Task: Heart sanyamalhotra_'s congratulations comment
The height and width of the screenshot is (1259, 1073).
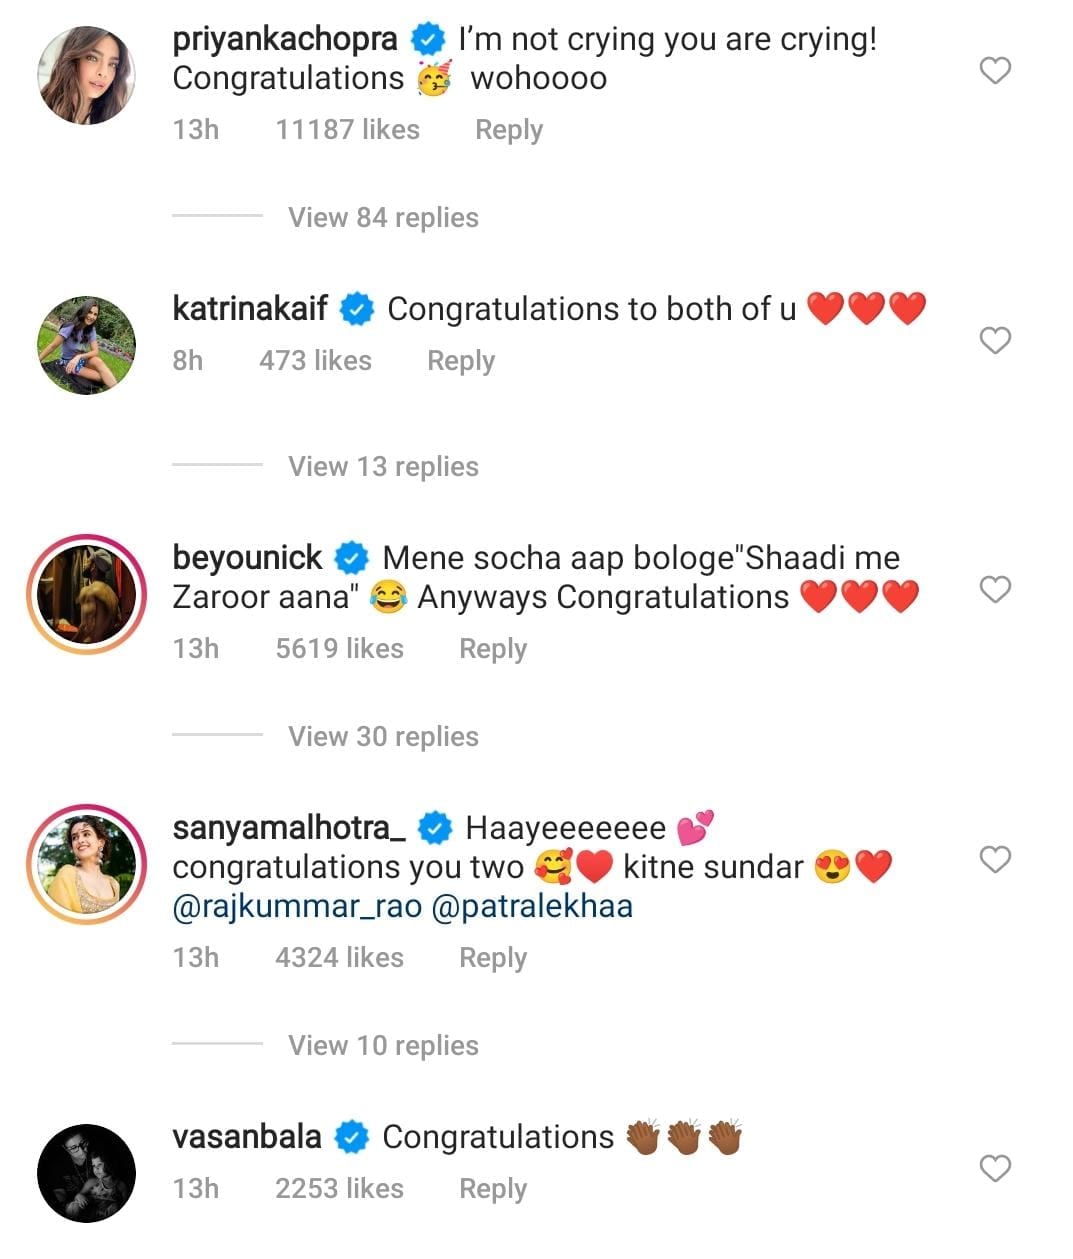Action: pyautogui.click(x=994, y=860)
